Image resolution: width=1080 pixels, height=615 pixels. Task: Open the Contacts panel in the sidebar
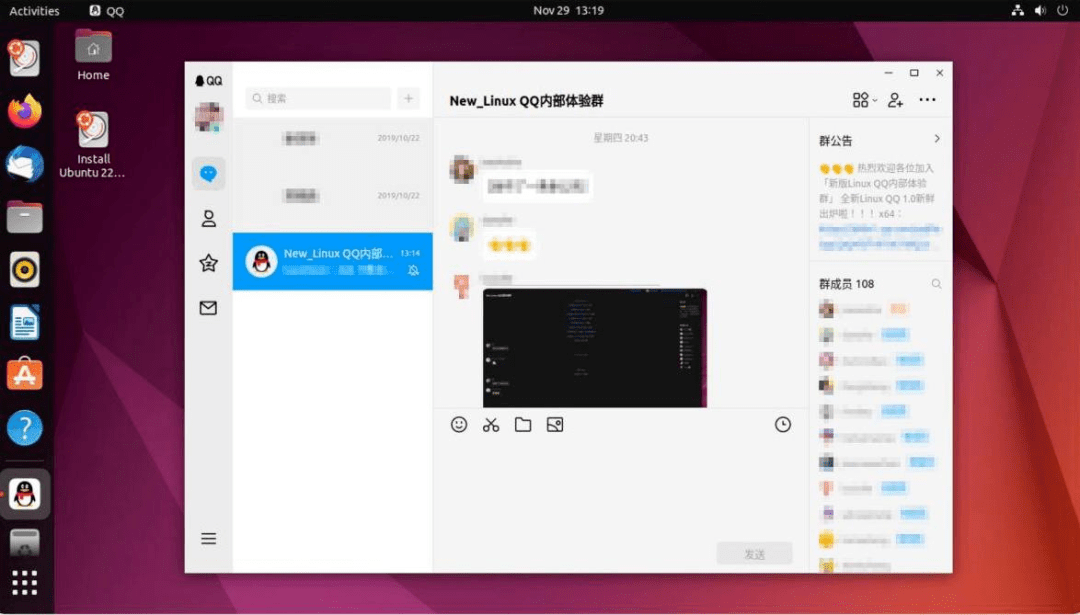point(208,218)
